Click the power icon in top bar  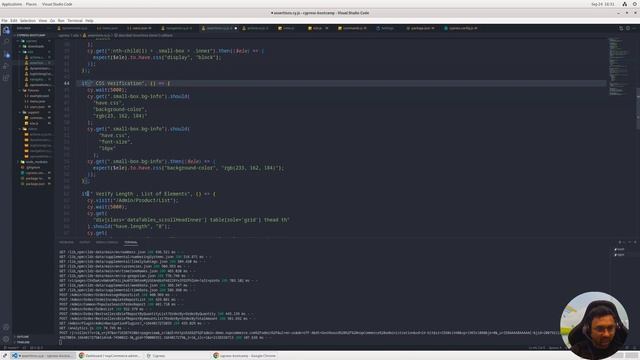click(x=635, y=4)
